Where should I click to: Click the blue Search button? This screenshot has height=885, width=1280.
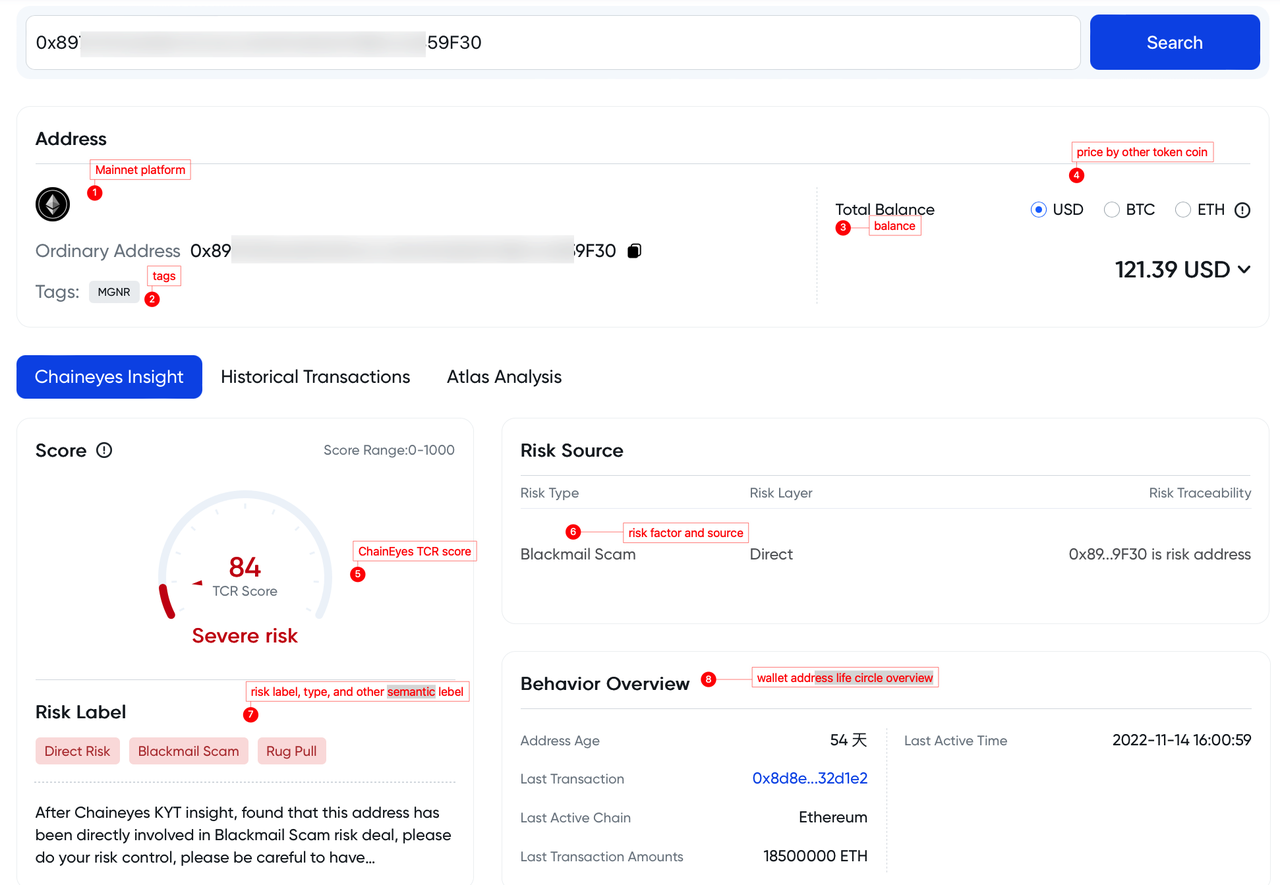click(1174, 42)
